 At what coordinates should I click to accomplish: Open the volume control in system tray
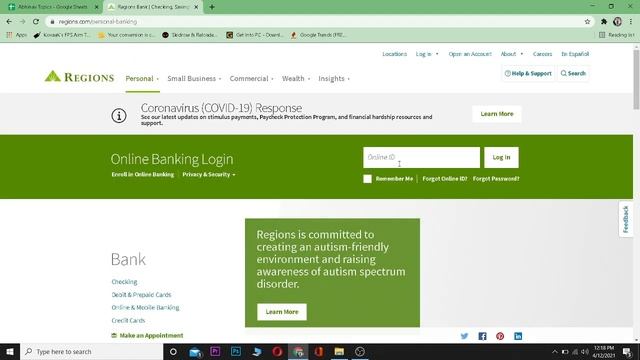tap(585, 351)
